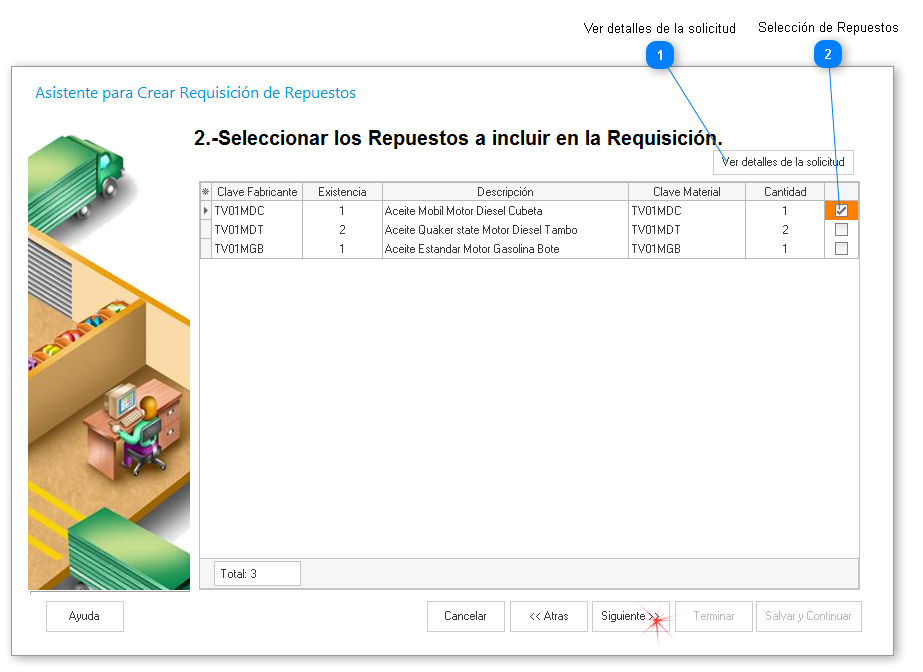Sort by Existencia column header
Screen dimensions: 923x672
click(342, 192)
